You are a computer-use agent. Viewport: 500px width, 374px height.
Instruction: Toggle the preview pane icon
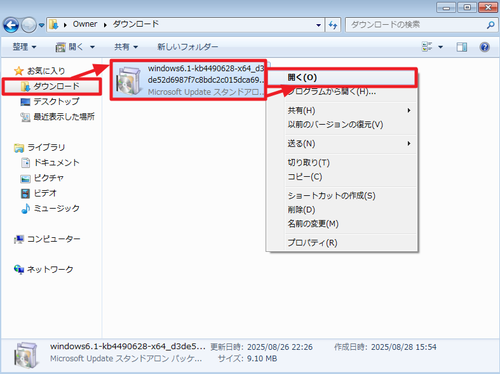pos(462,47)
